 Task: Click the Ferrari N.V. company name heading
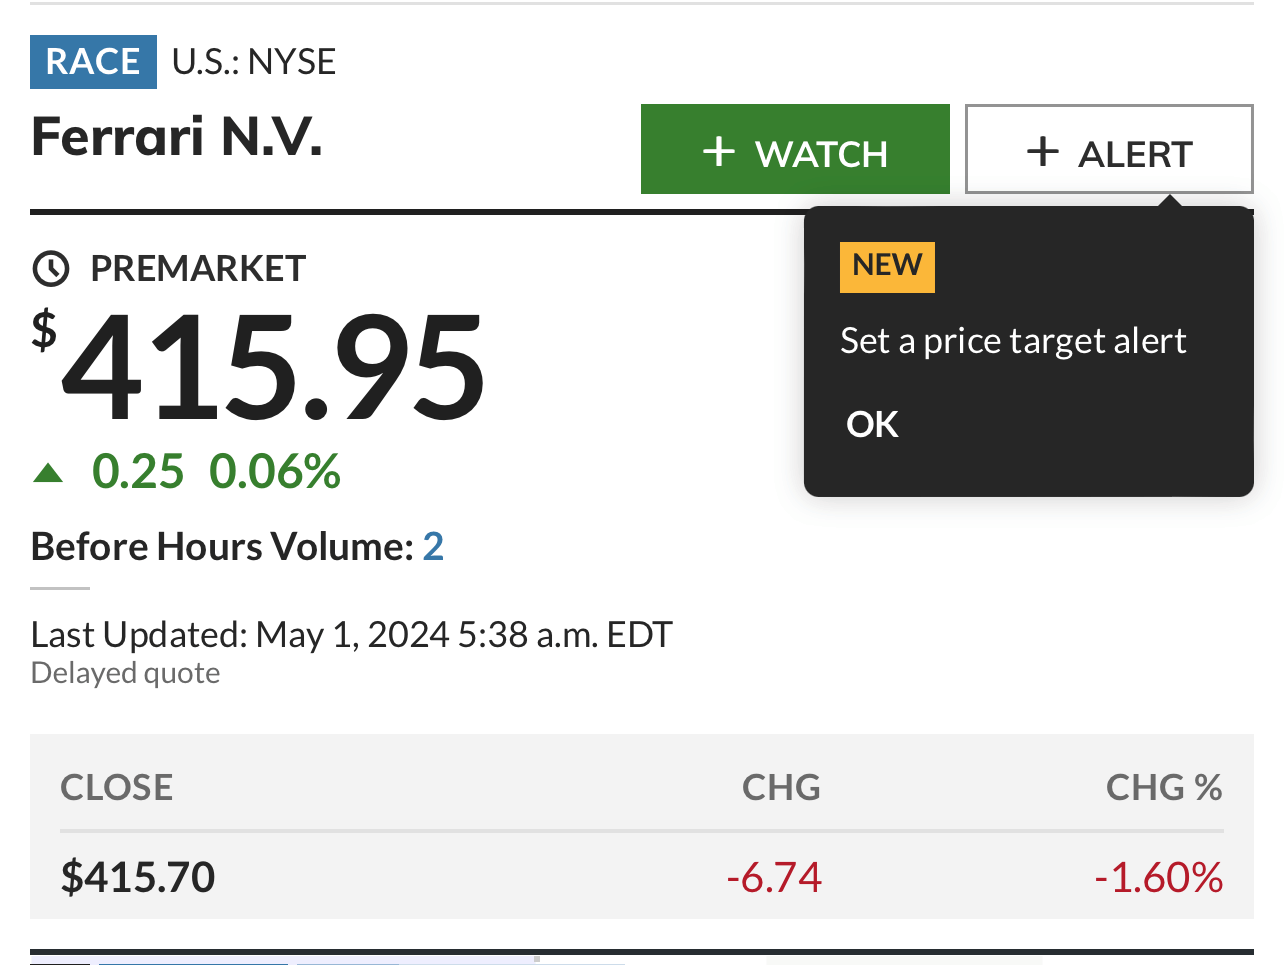click(x=177, y=136)
